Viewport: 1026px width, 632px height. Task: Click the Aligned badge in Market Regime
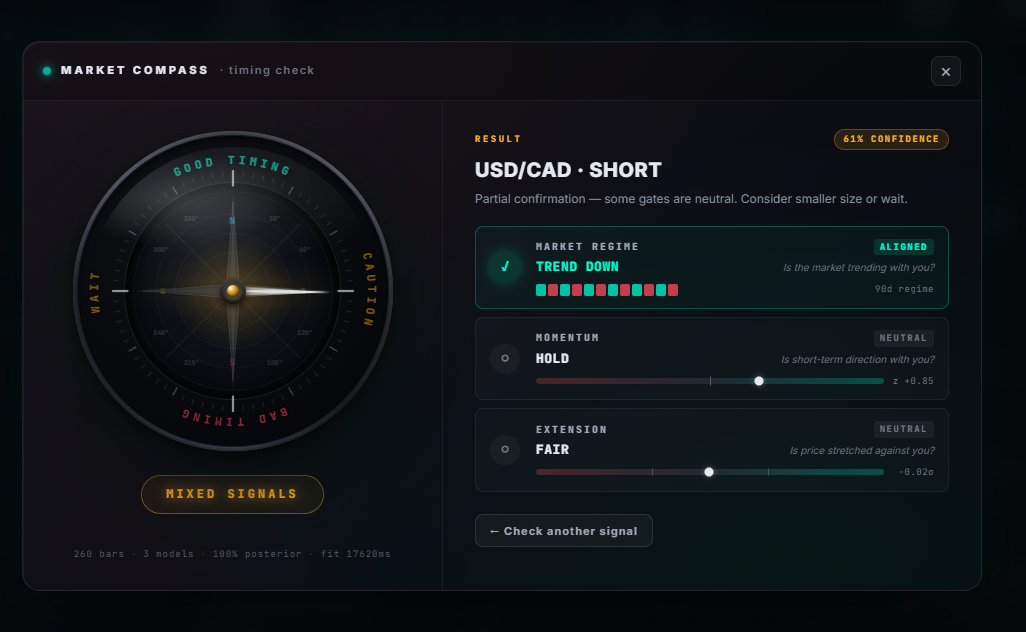904,247
